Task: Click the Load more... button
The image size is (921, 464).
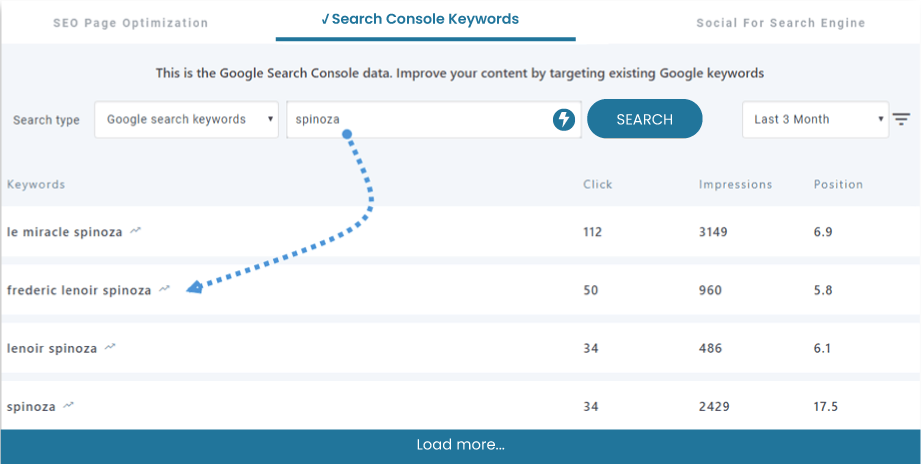Action: [x=460, y=445]
